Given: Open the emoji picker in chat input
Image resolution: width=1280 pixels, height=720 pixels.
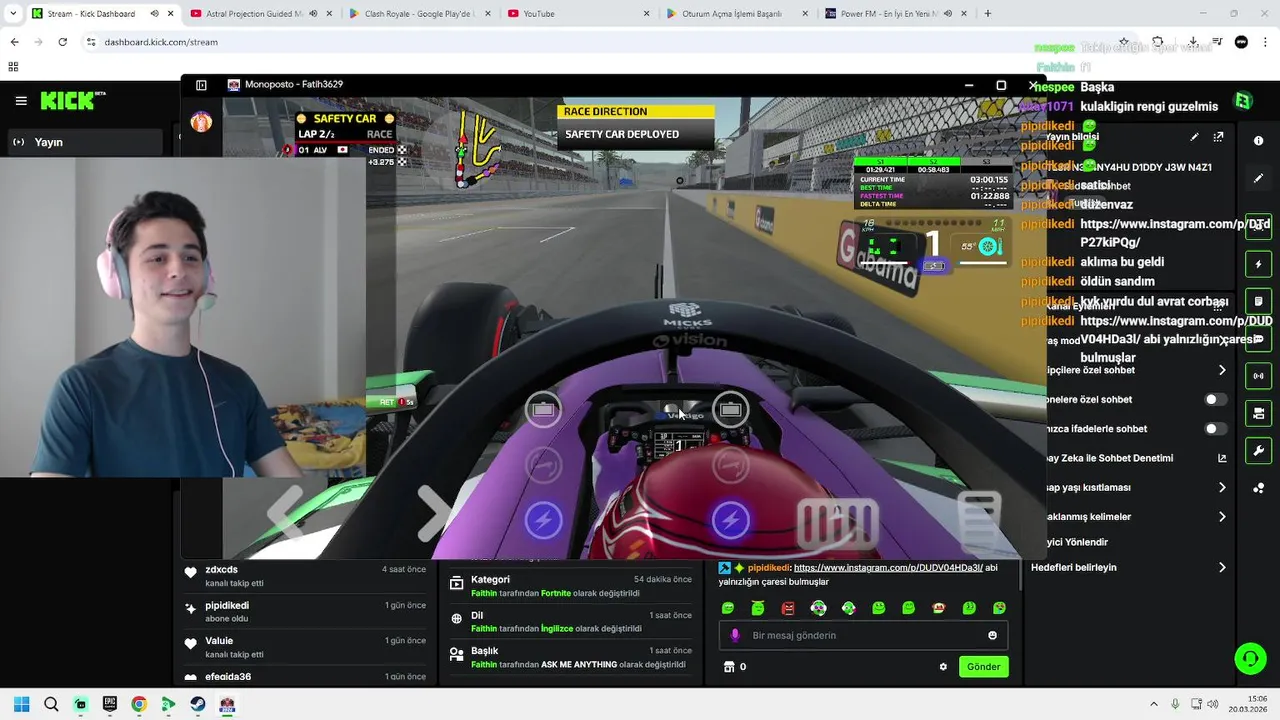Looking at the screenshot, I should pos(992,635).
